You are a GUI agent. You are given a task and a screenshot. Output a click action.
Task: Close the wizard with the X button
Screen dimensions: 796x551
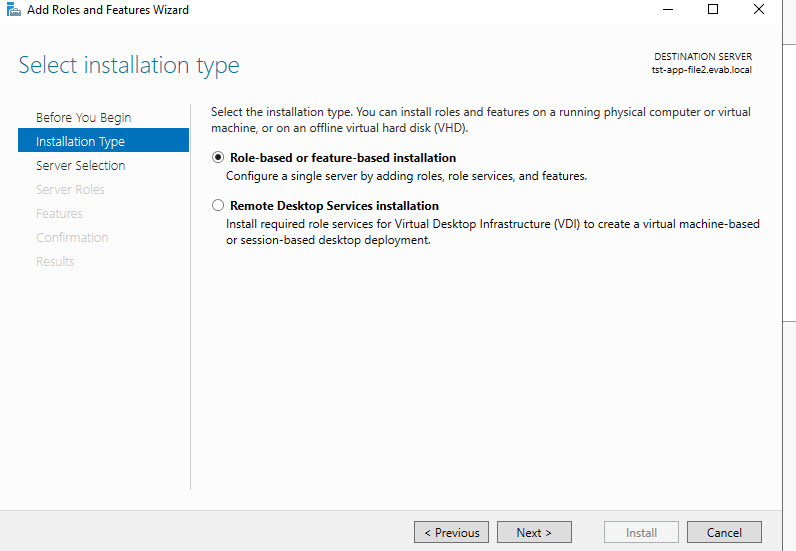760,10
